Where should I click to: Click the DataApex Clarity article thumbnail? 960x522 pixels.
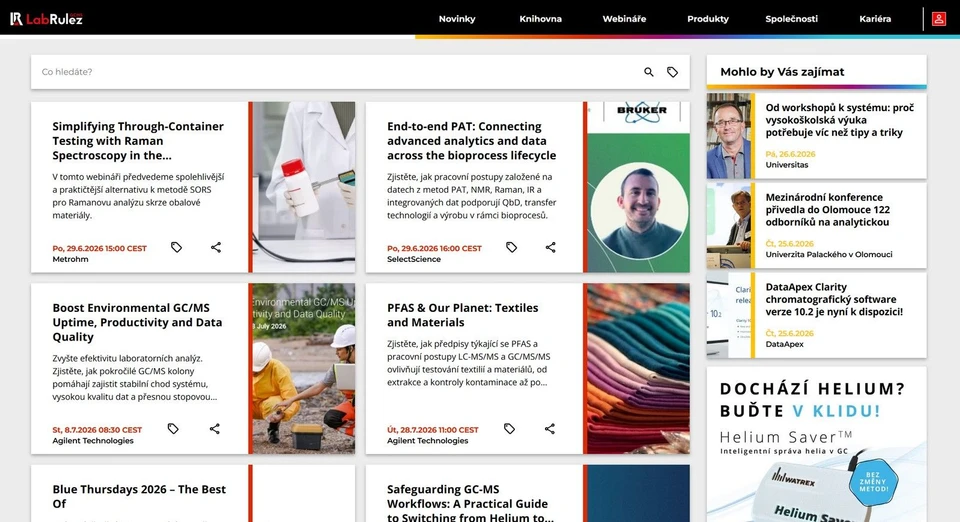coord(729,315)
